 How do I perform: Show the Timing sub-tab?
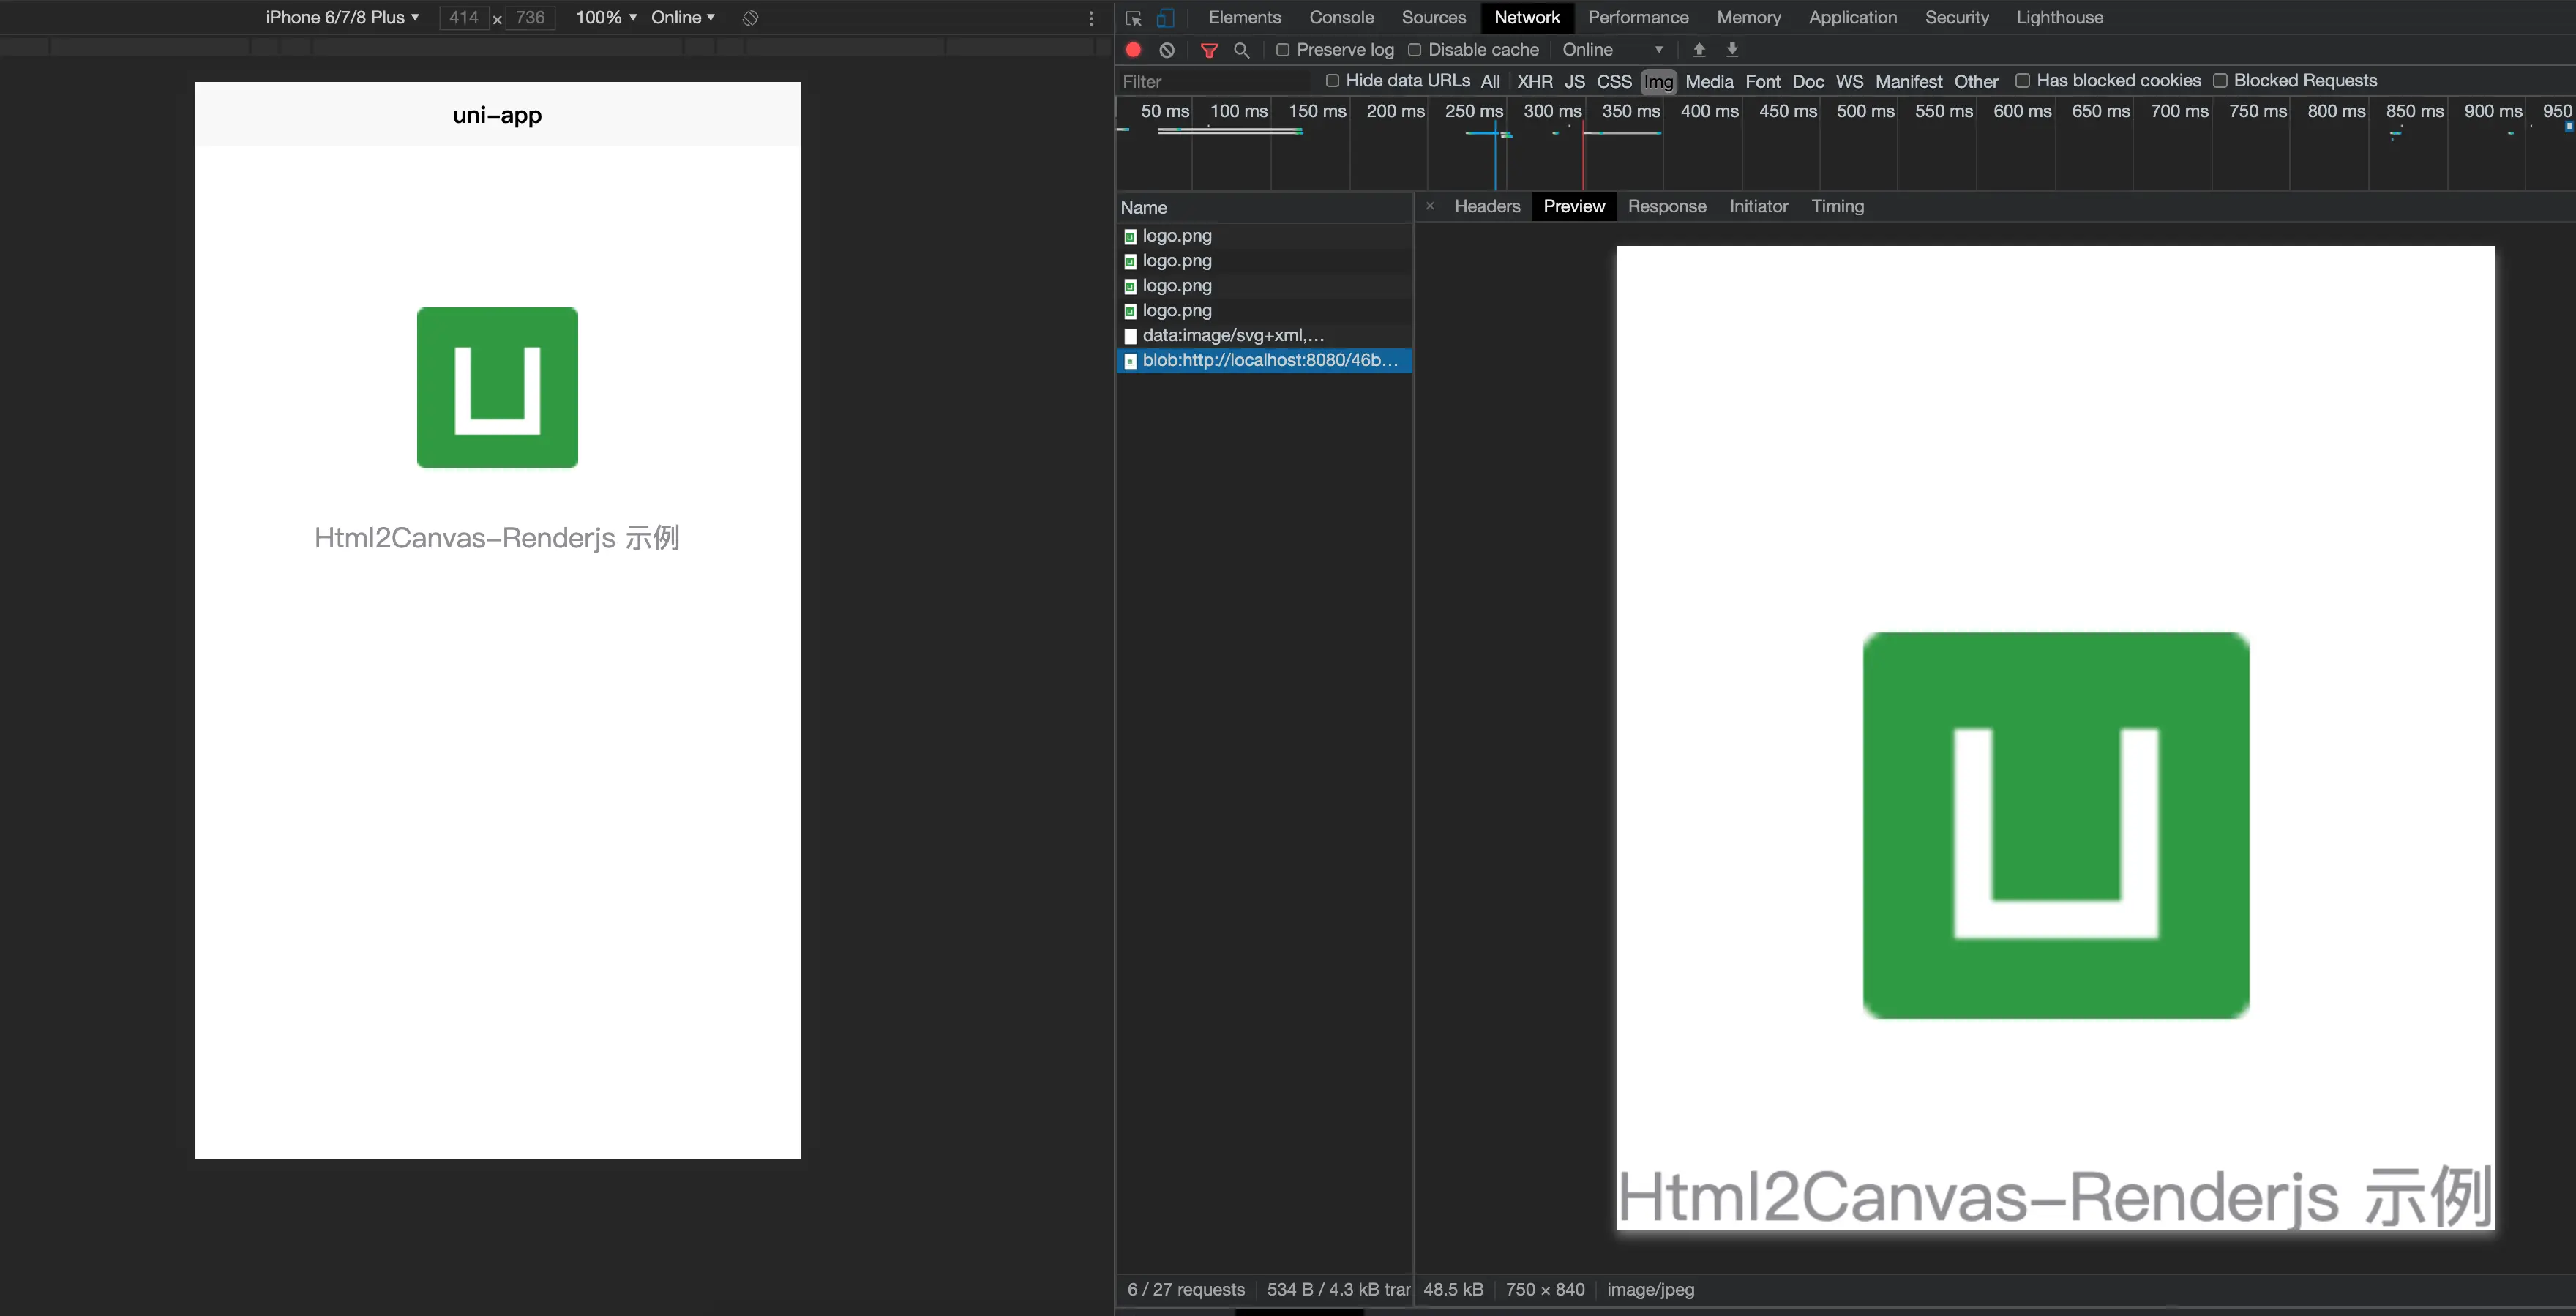1837,206
